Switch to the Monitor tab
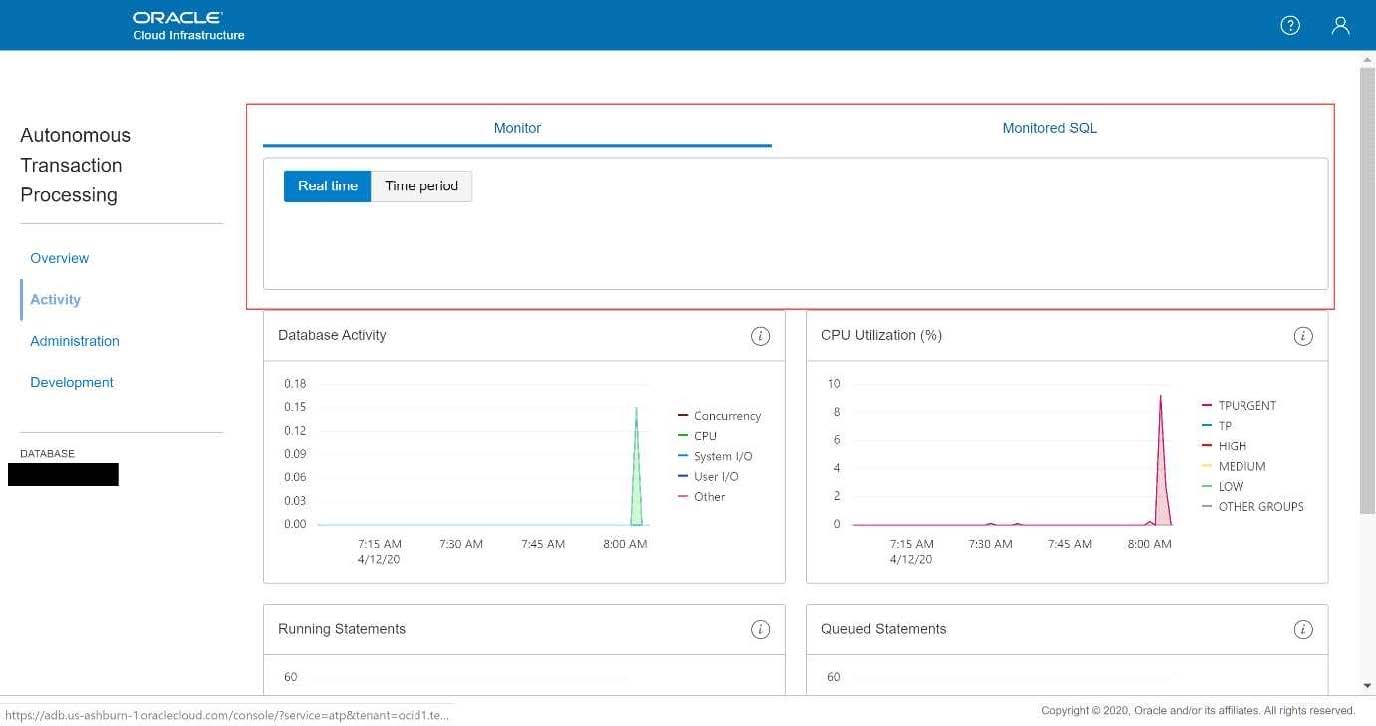The image size is (1376, 726). (x=517, y=128)
